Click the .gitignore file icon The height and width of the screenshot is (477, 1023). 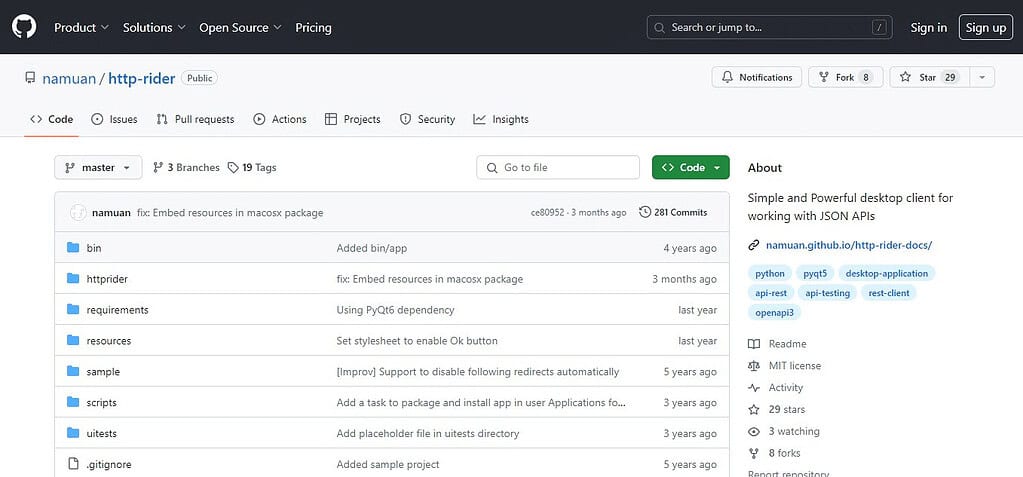(x=73, y=464)
